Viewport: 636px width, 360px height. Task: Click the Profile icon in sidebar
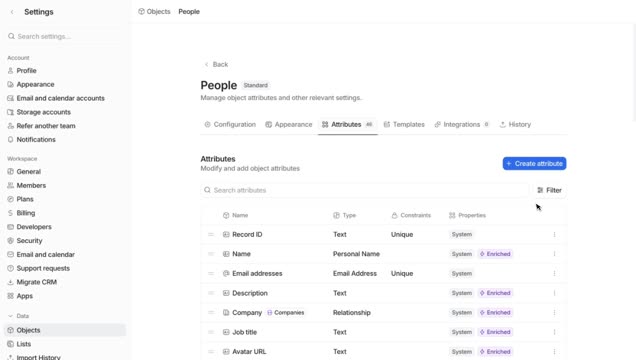click(x=11, y=71)
